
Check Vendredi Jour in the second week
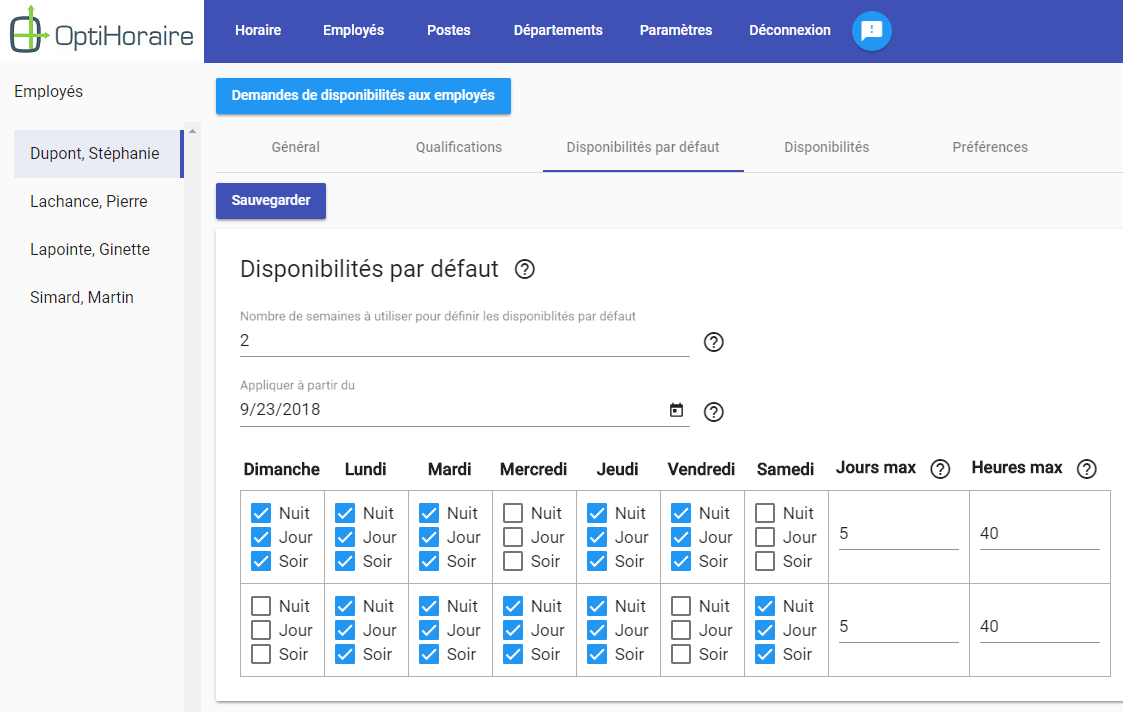tap(680, 630)
